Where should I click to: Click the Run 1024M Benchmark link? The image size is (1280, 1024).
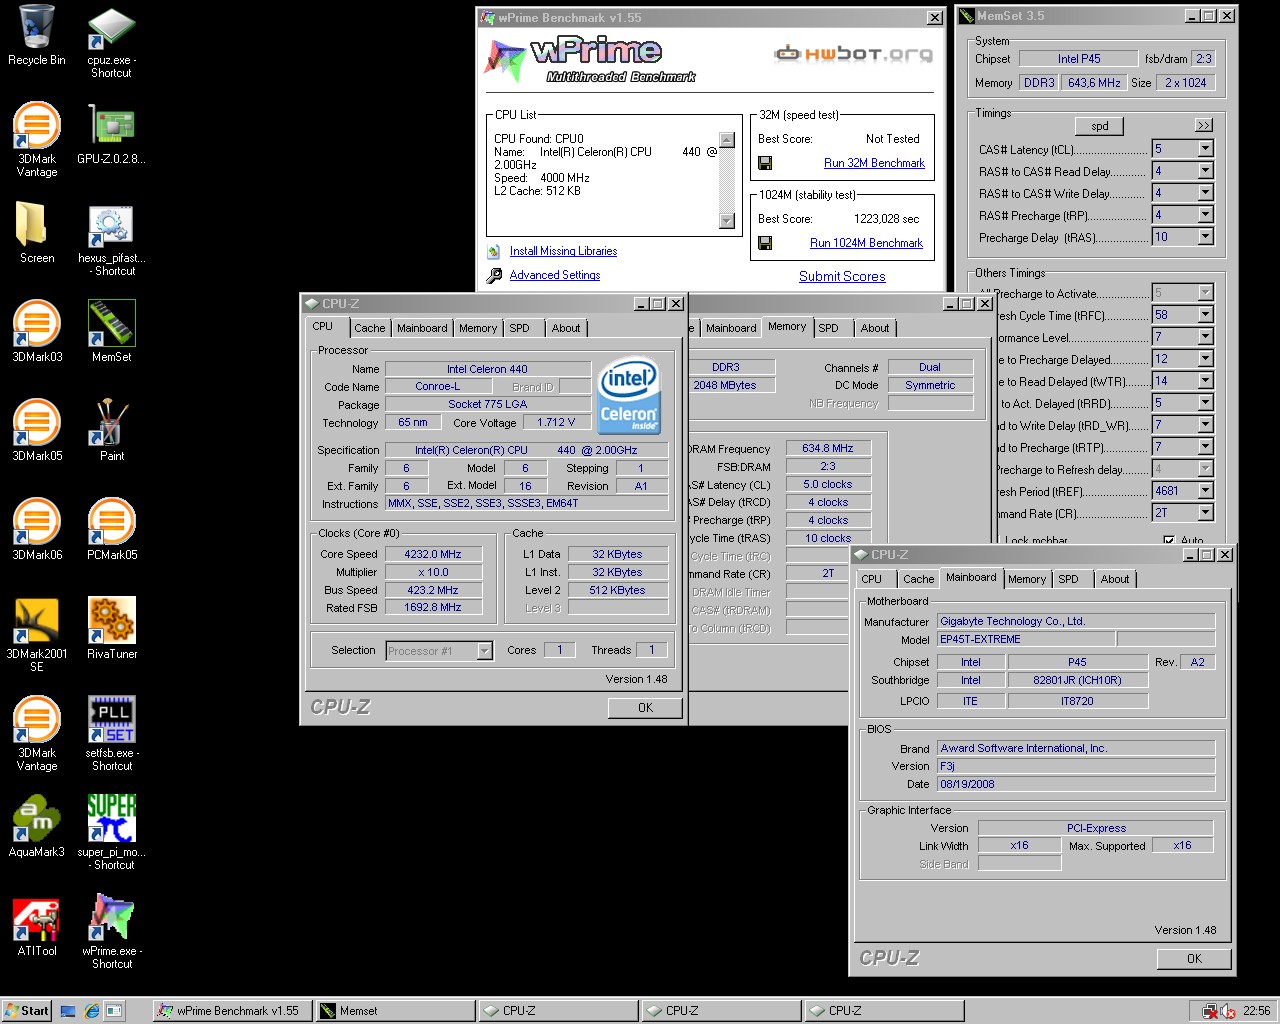pos(866,243)
